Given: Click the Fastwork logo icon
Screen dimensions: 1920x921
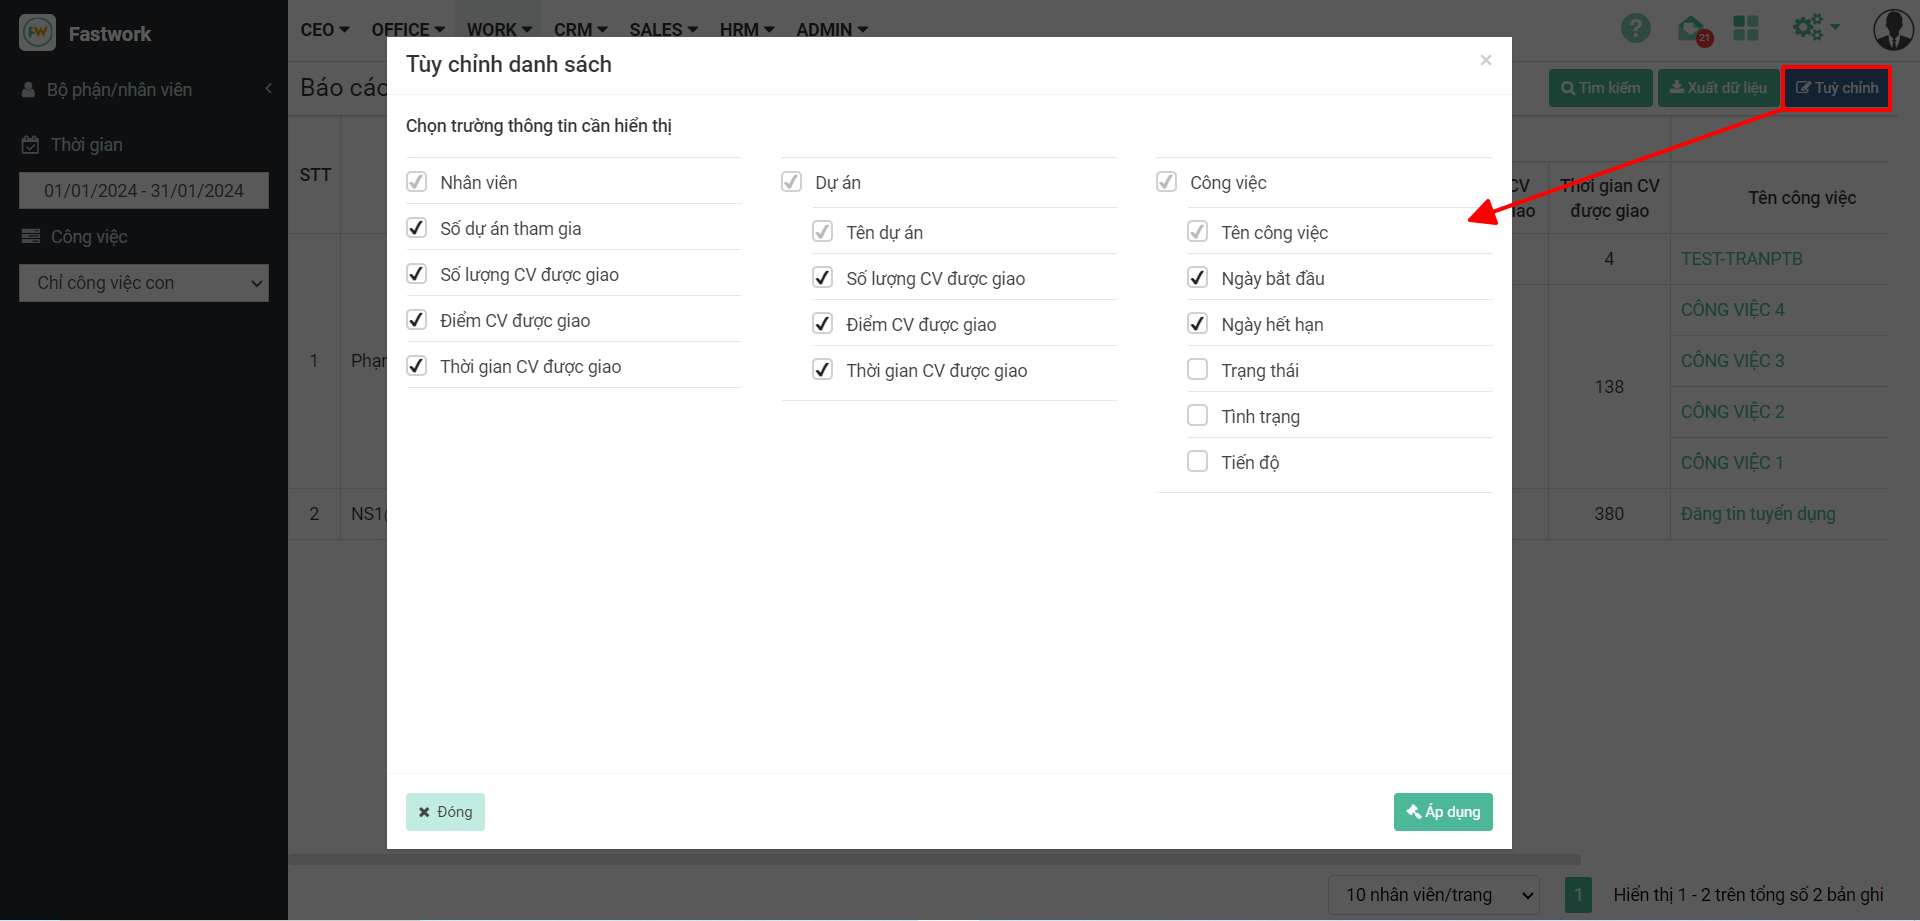Looking at the screenshot, I should (38, 33).
